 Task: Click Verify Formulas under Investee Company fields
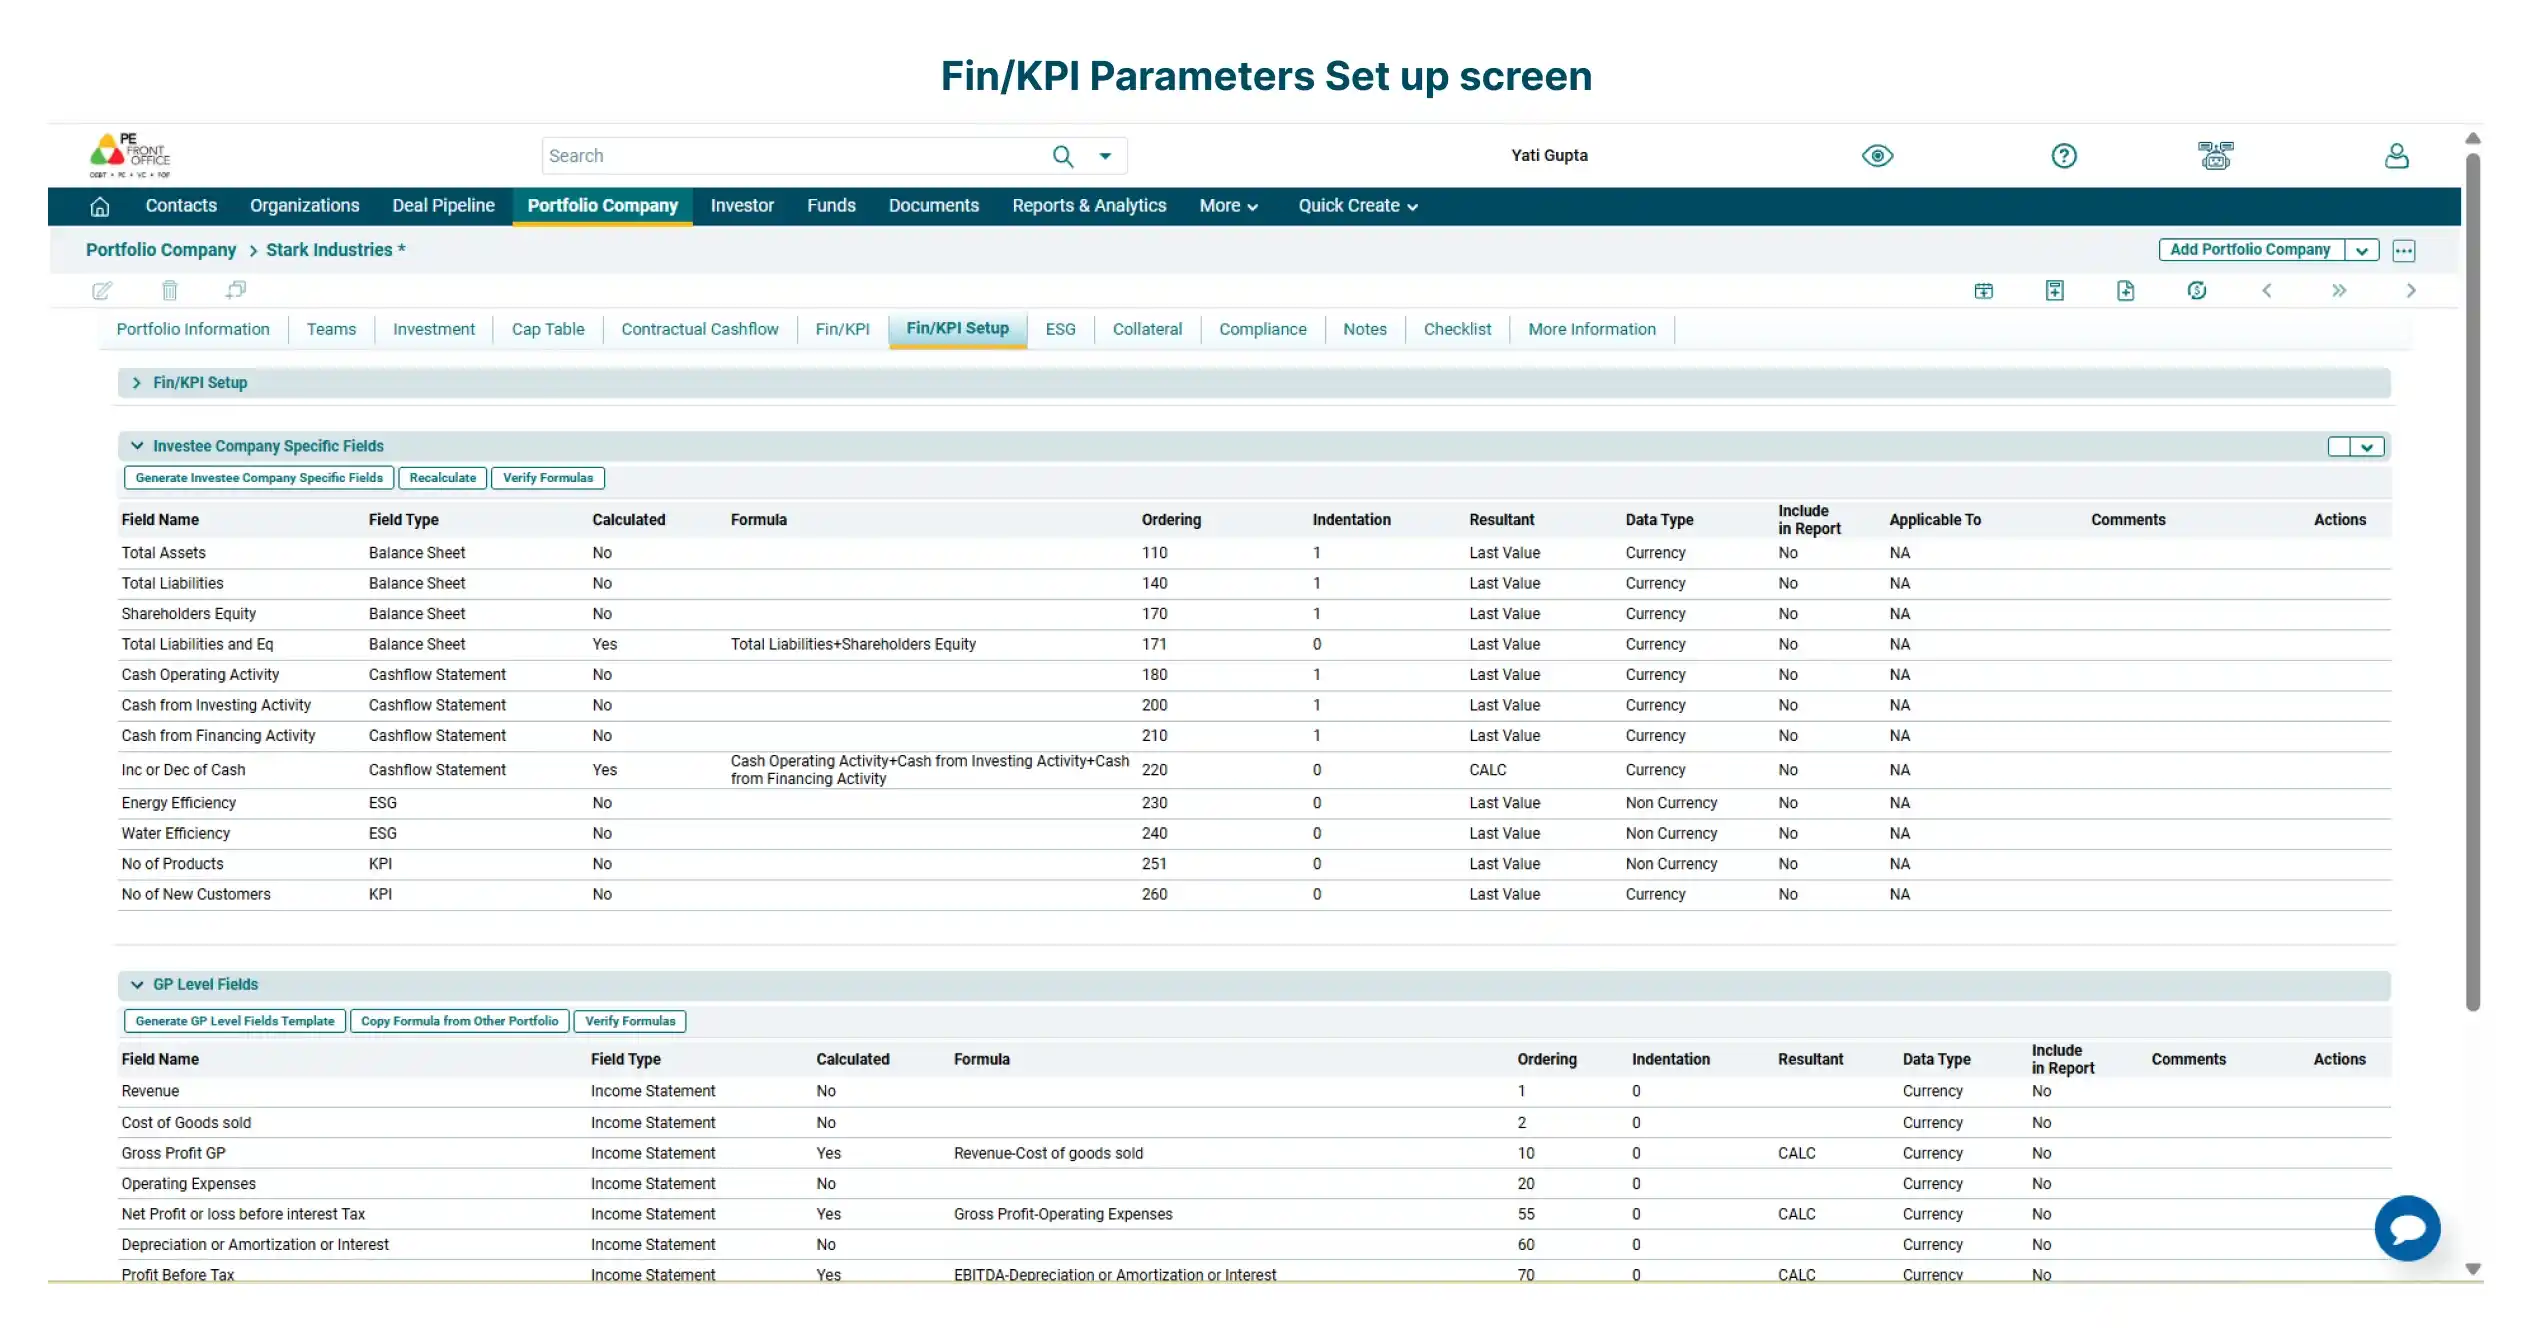click(x=547, y=478)
